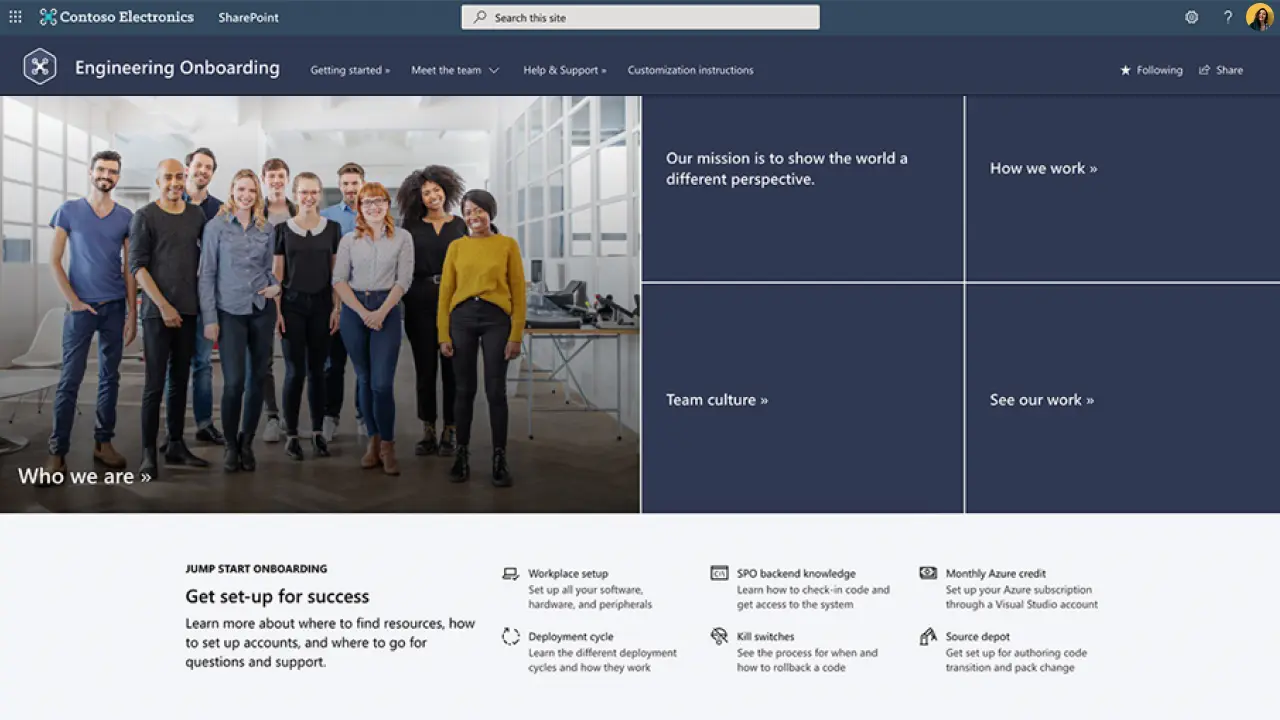Viewport: 1280px width, 720px height.
Task: Click the 'Learn more about where to find resources' paragraph
Action: click(330, 643)
